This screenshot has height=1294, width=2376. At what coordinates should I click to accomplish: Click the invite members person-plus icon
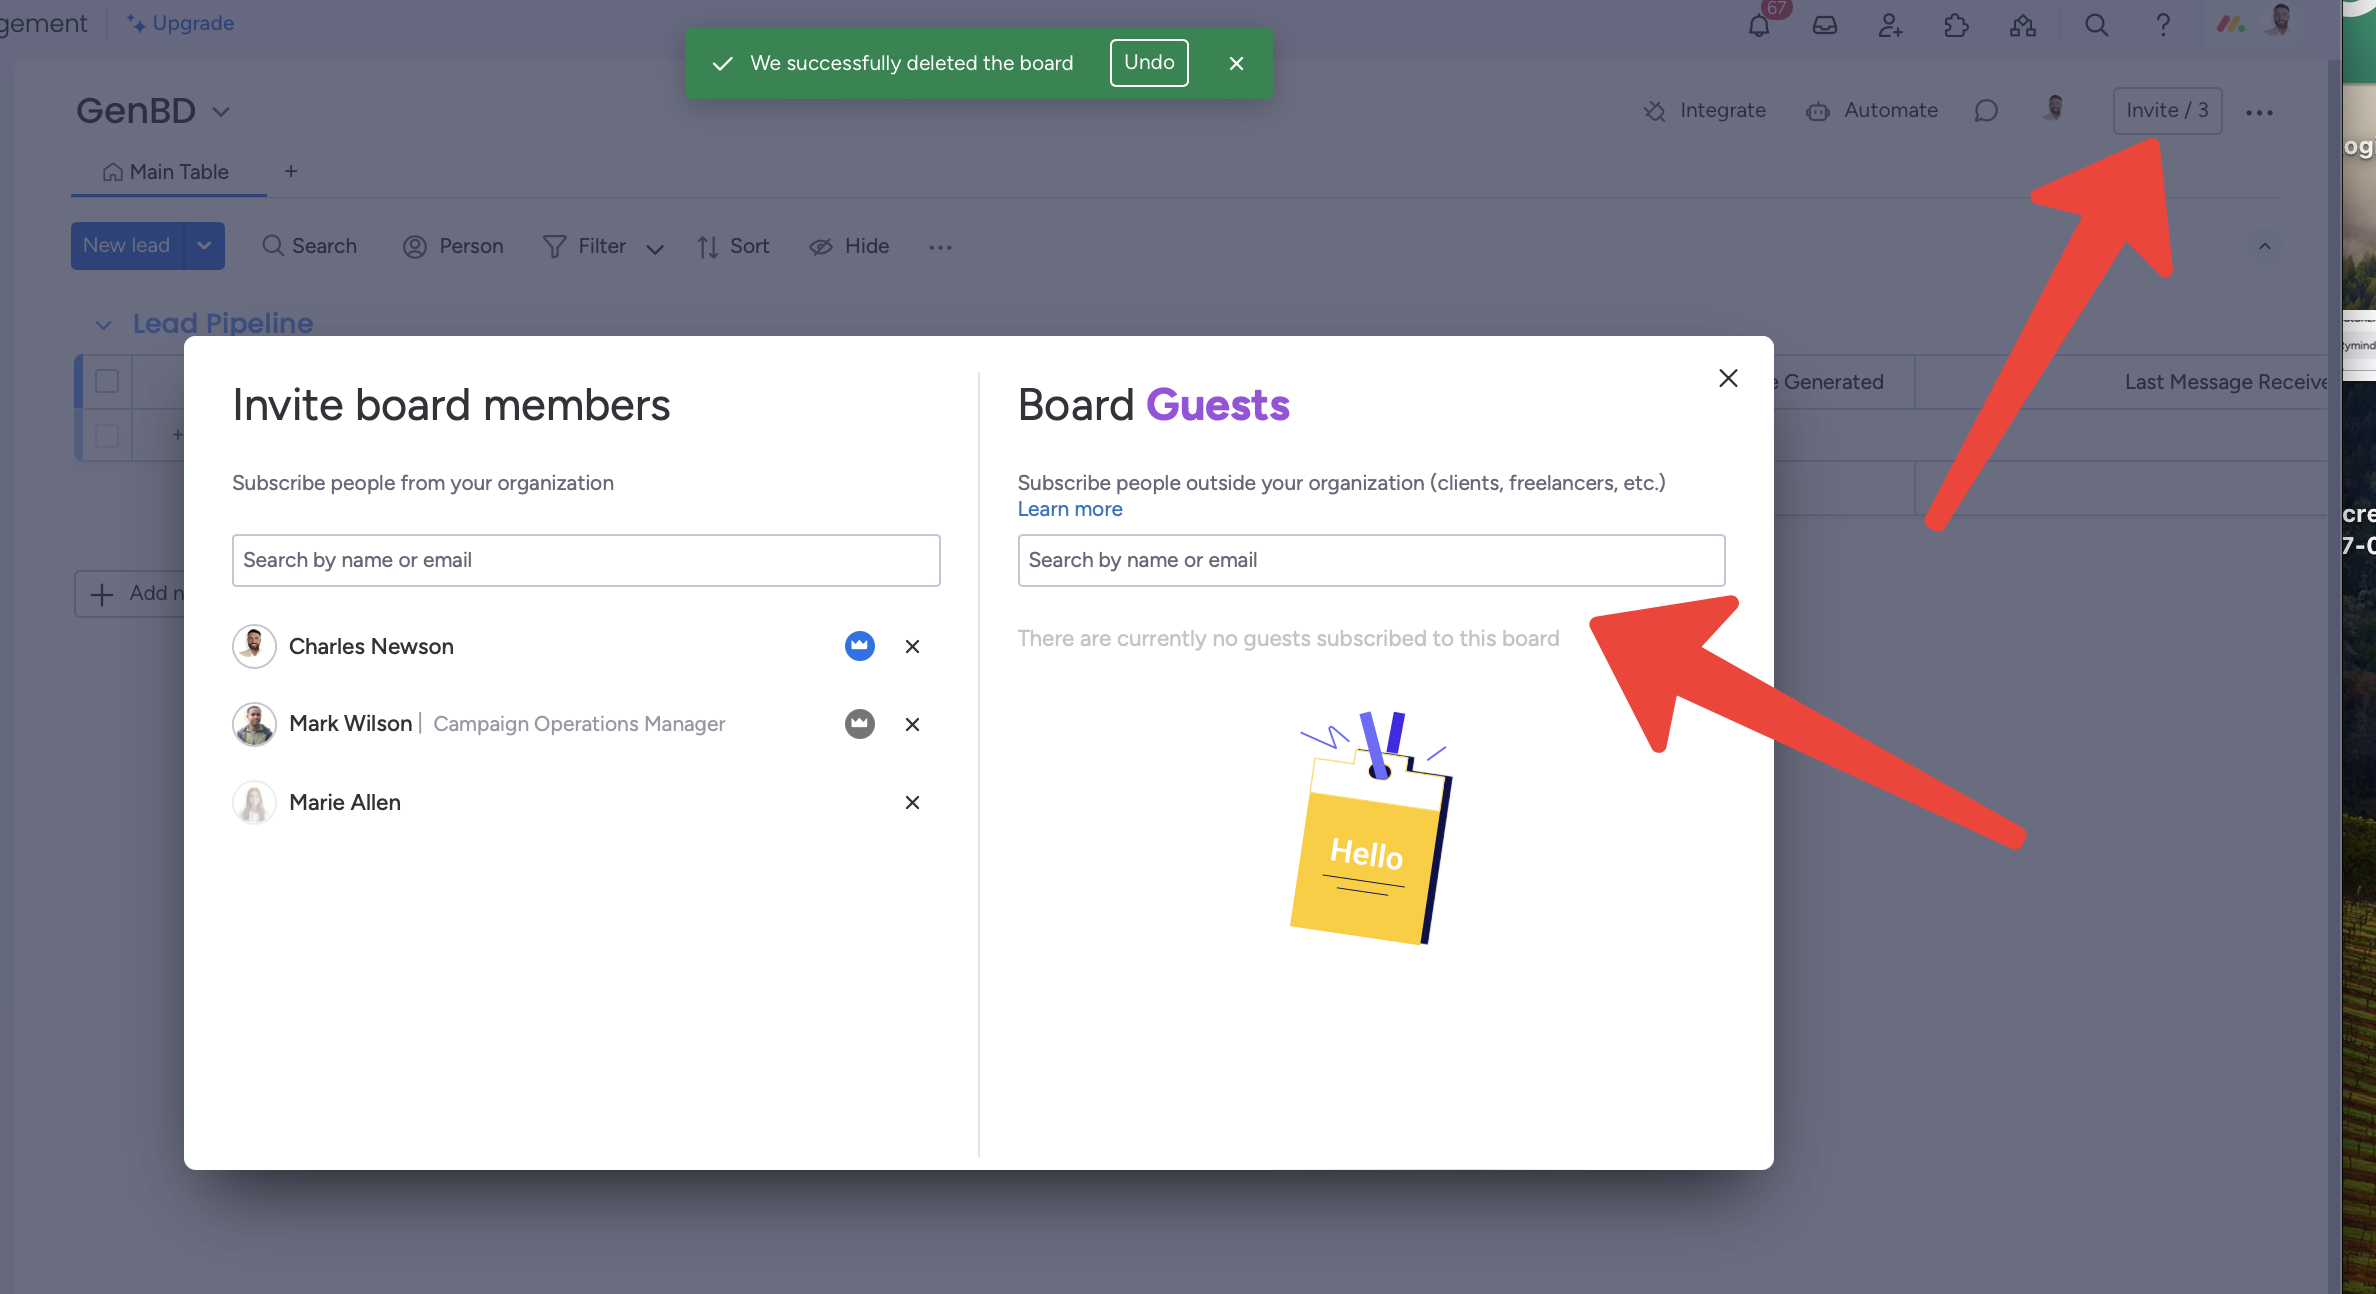pos(1890,25)
